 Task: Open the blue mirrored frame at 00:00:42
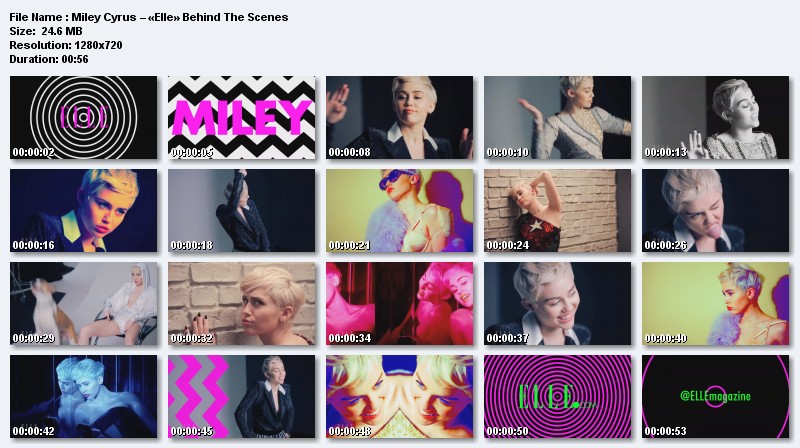(x=84, y=396)
